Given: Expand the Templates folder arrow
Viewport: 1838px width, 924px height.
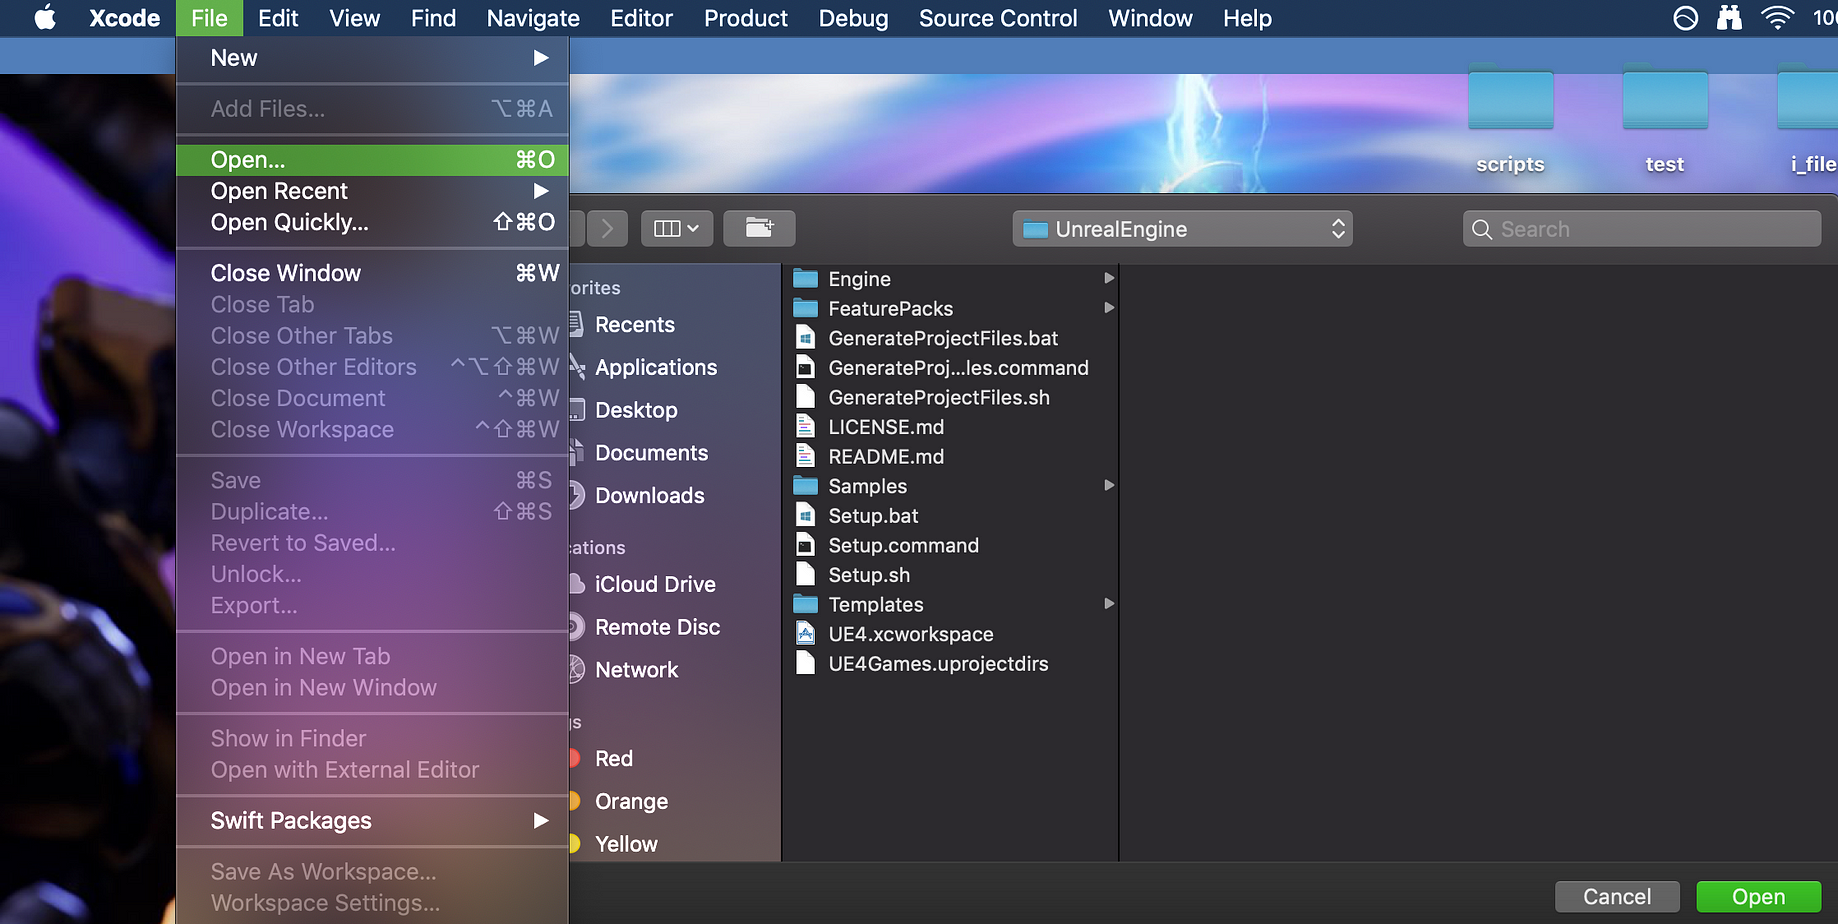Looking at the screenshot, I should pos(1108,604).
